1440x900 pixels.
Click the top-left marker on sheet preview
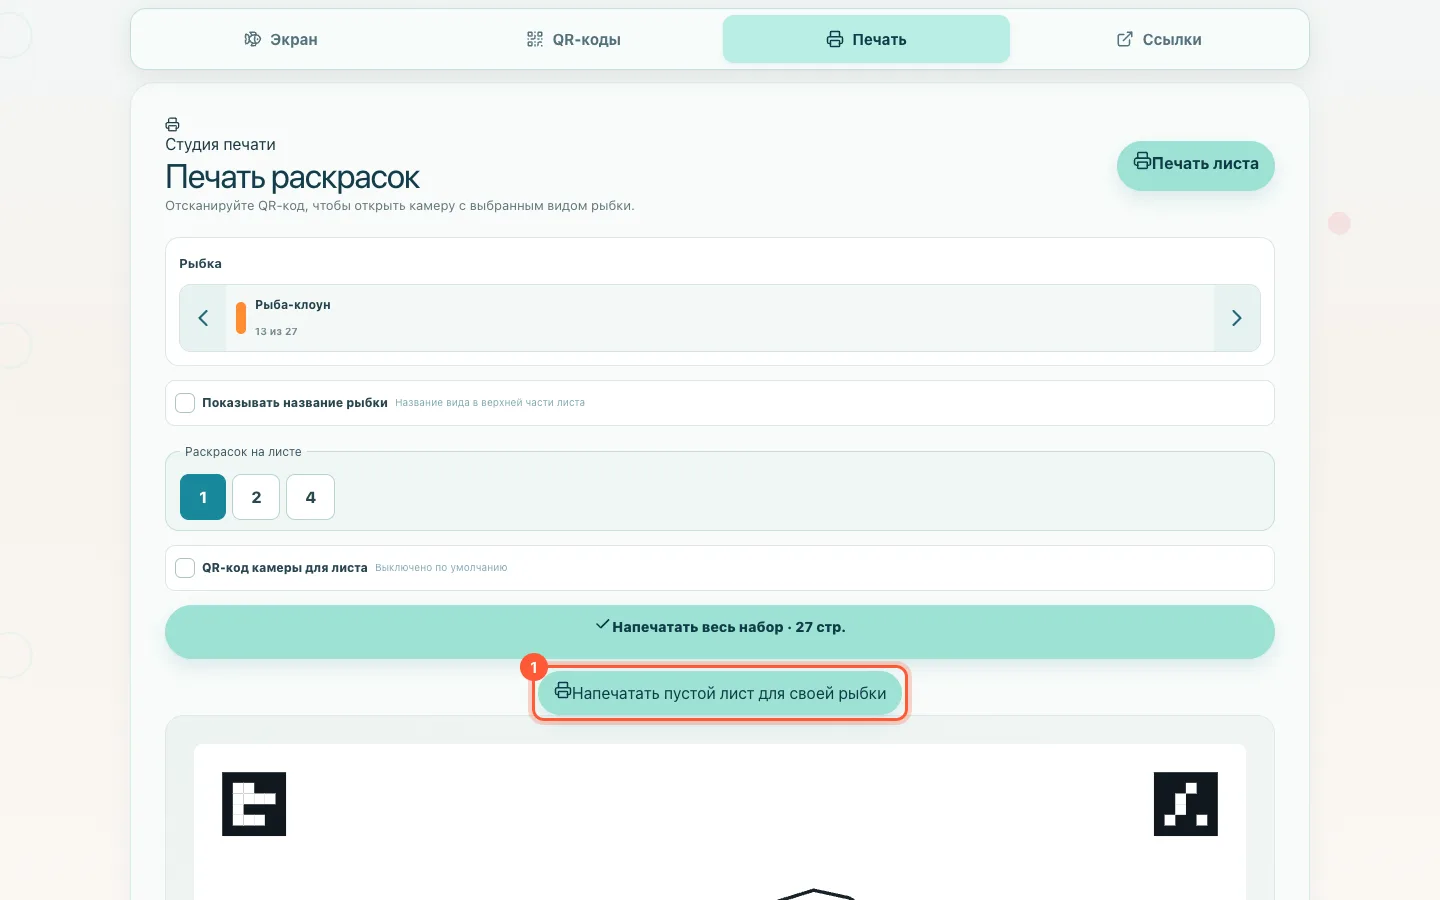pos(254,804)
